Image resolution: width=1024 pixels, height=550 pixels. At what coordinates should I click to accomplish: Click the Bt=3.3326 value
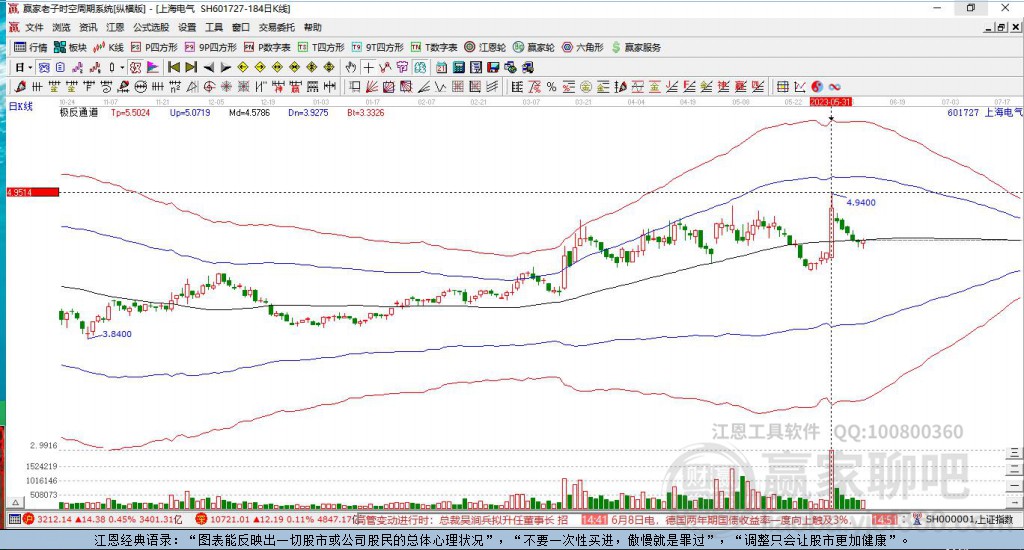(x=366, y=112)
